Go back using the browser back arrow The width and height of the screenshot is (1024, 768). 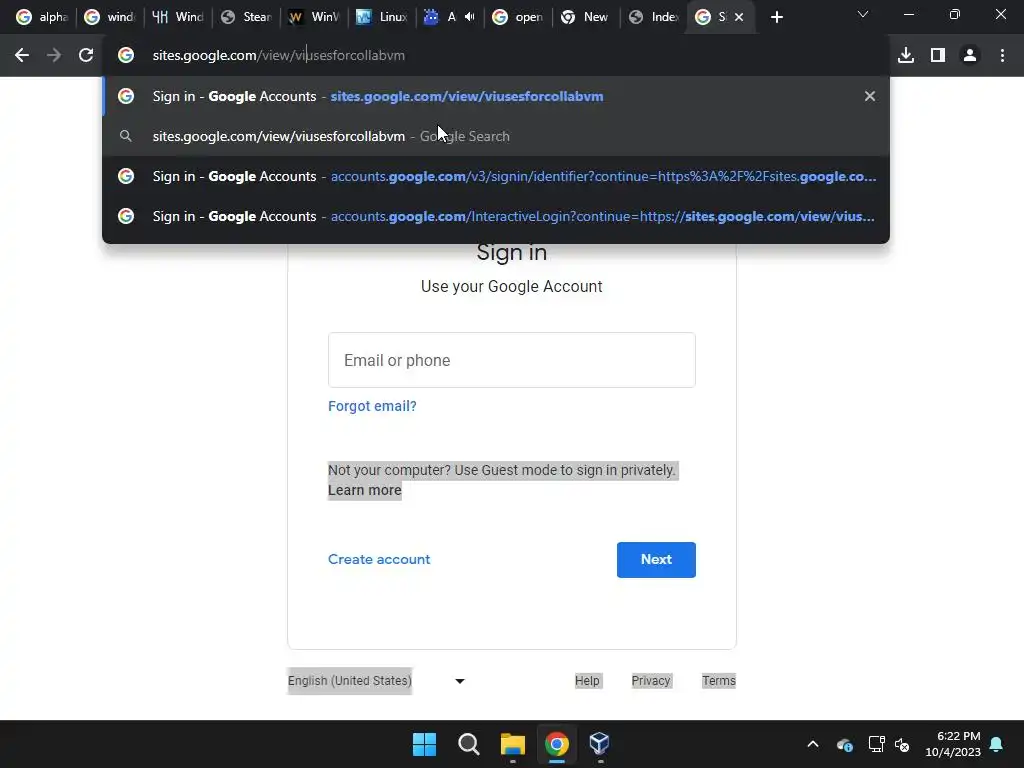tap(22, 56)
